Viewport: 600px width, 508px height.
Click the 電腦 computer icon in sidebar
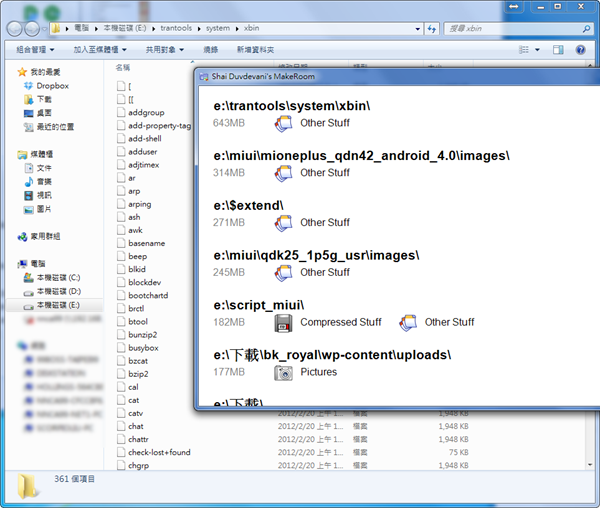pos(22,264)
